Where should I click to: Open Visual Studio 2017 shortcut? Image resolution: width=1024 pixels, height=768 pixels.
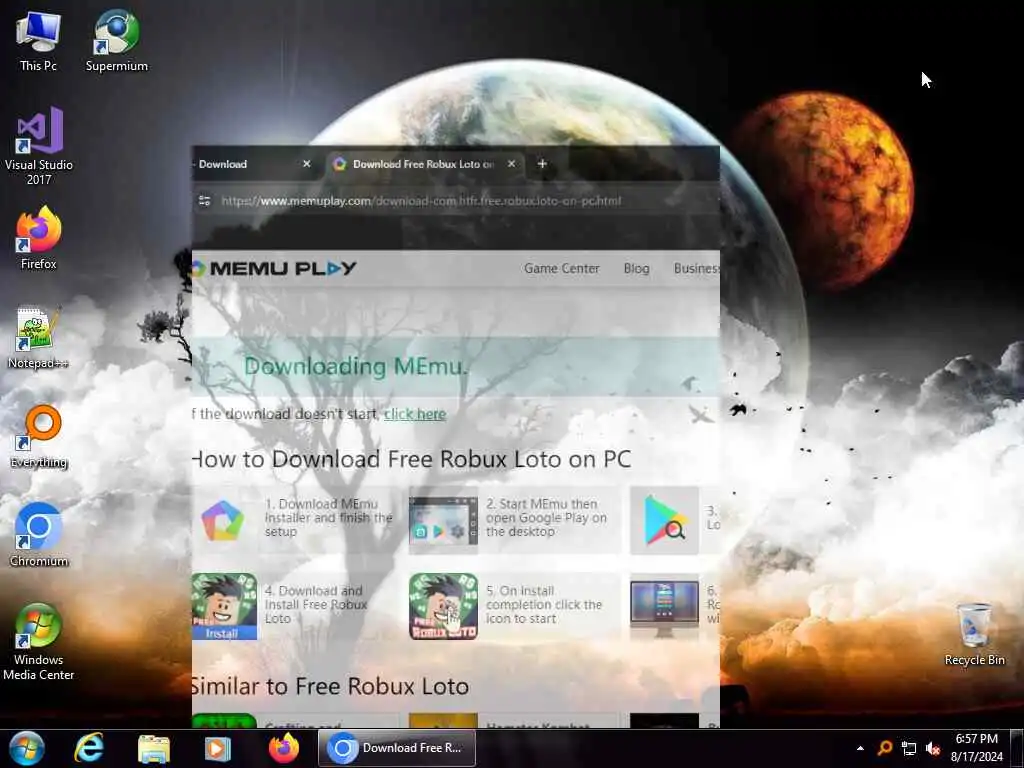coord(39,146)
